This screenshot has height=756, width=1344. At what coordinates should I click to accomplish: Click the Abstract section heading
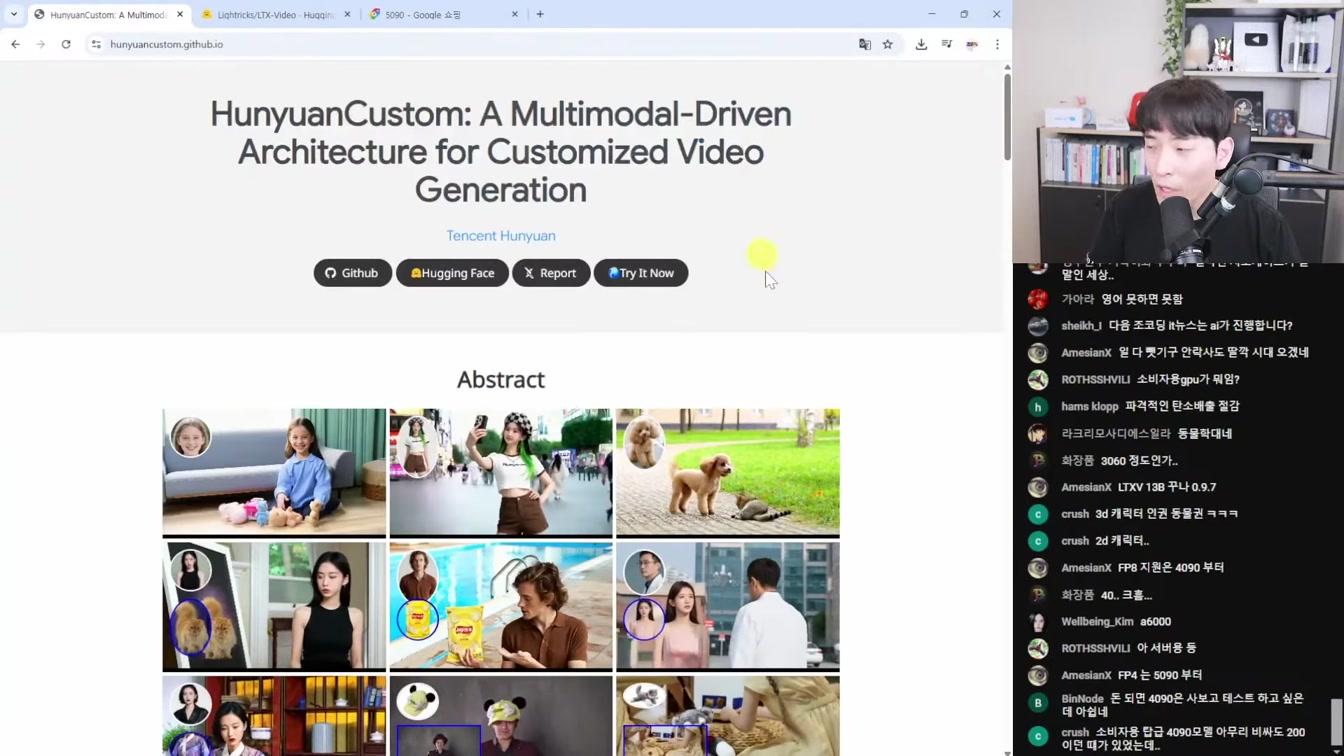(501, 379)
